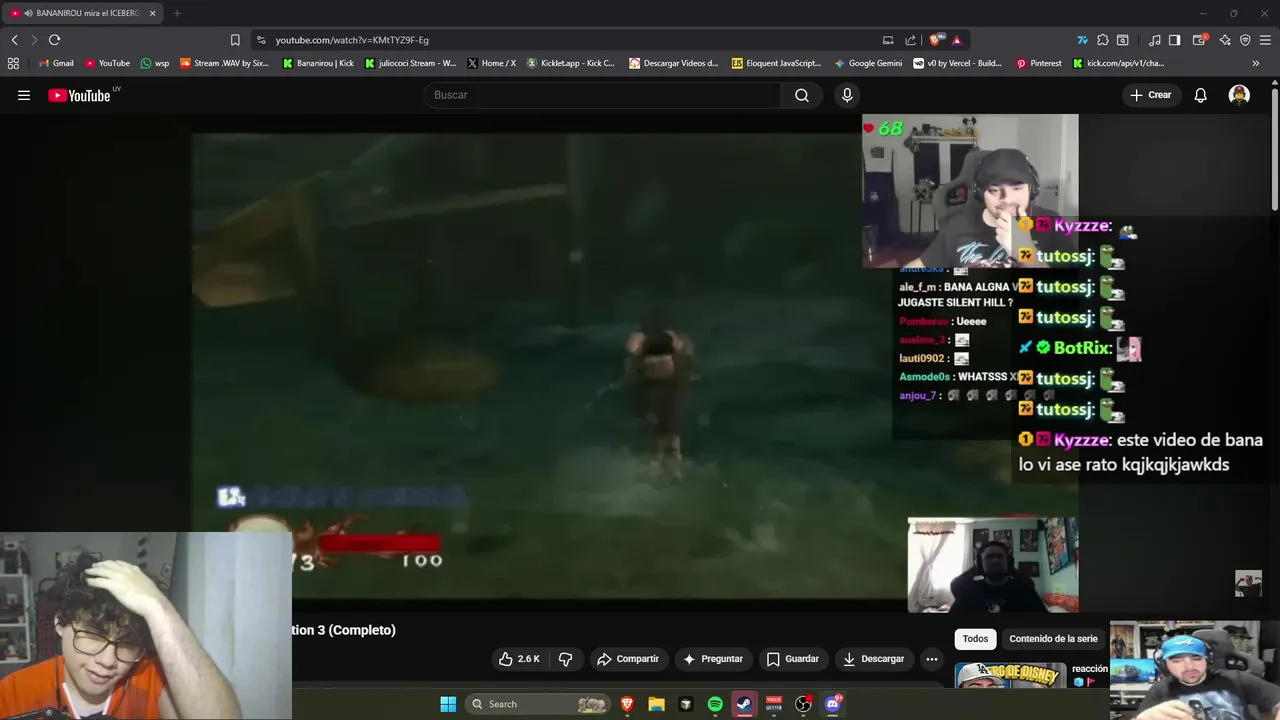The width and height of the screenshot is (1280, 720).
Task: Open the Gmail bookmark
Action: (56, 63)
